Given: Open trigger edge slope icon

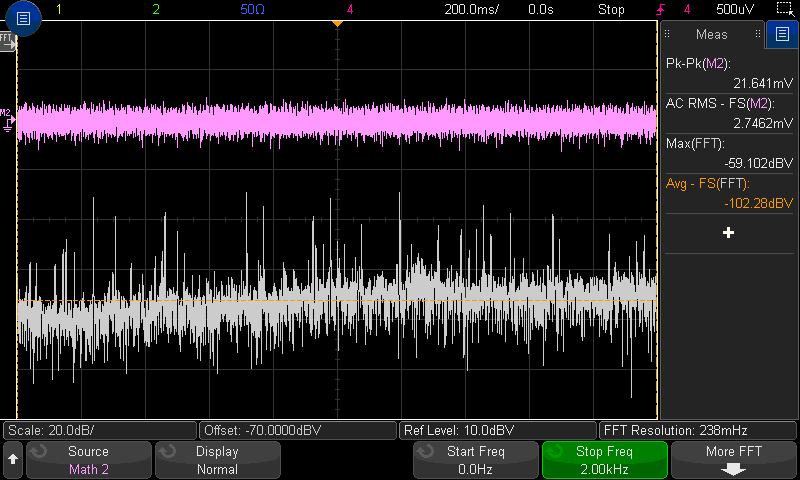Looking at the screenshot, I should click(x=661, y=9).
